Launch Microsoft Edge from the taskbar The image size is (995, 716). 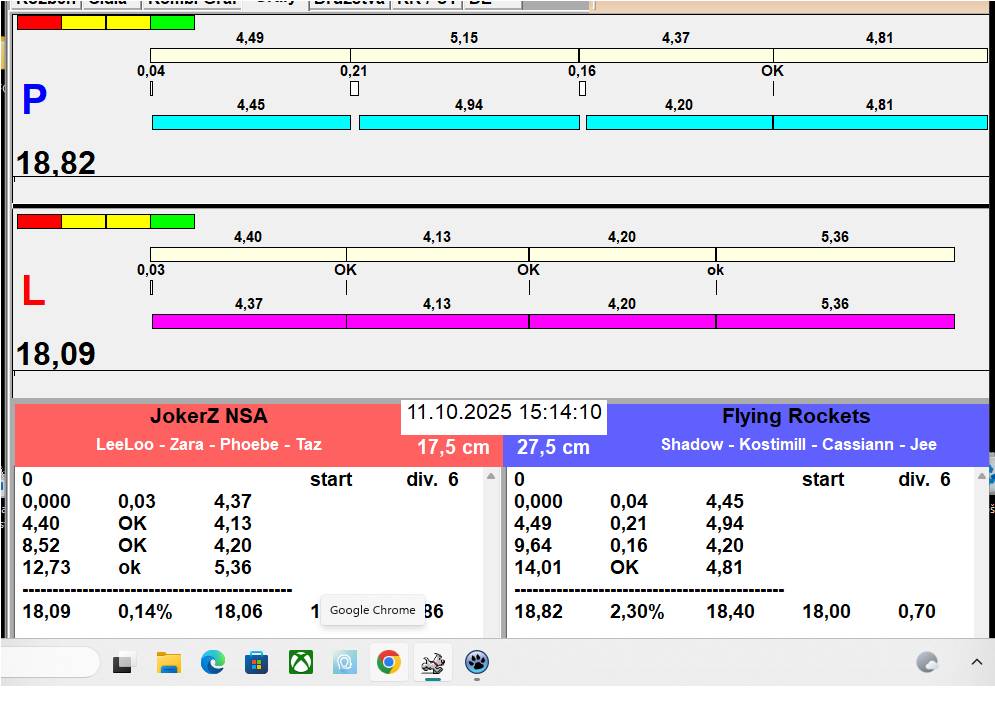tap(213, 662)
